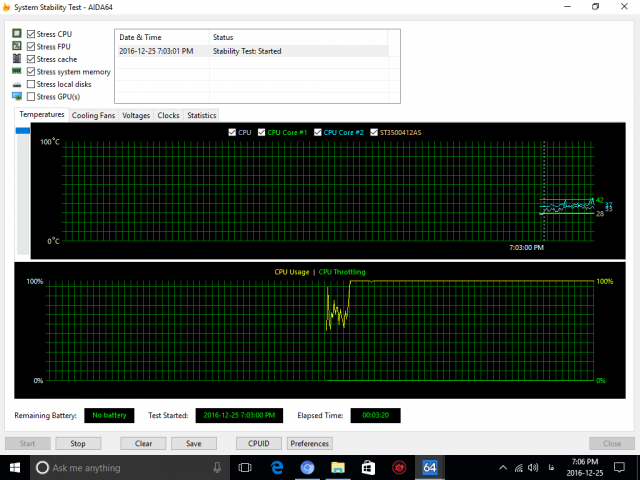Enable the Stress local disks checkbox

click(32, 84)
